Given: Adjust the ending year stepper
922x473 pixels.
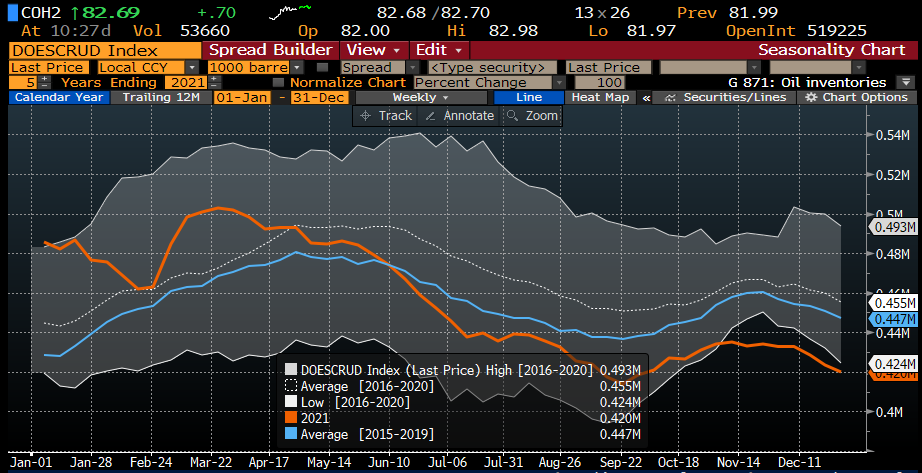Looking at the screenshot, I should [x=215, y=82].
